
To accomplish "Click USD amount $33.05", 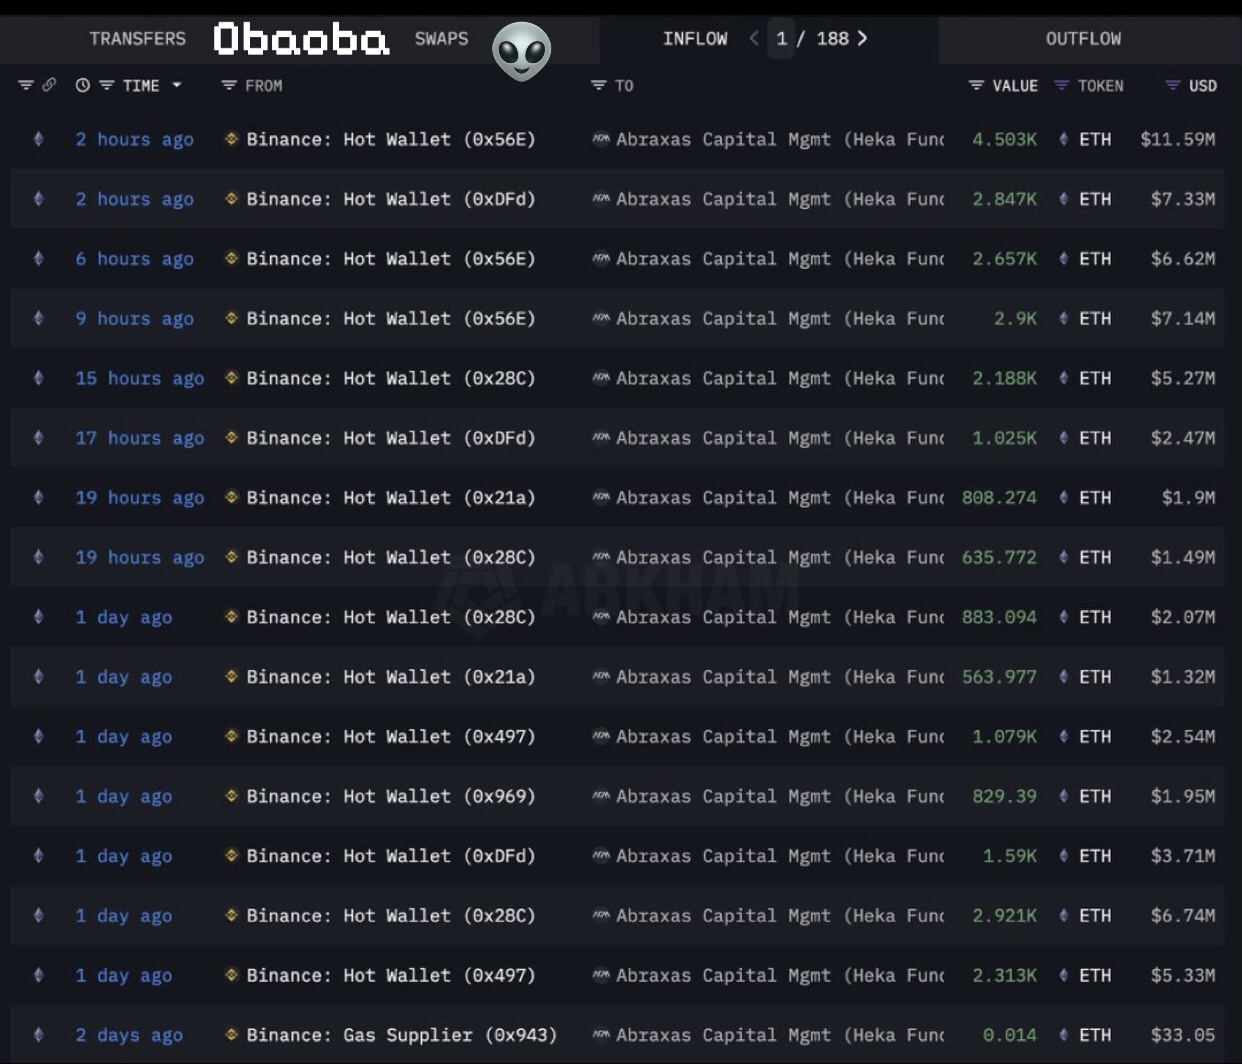I will (1183, 1035).
